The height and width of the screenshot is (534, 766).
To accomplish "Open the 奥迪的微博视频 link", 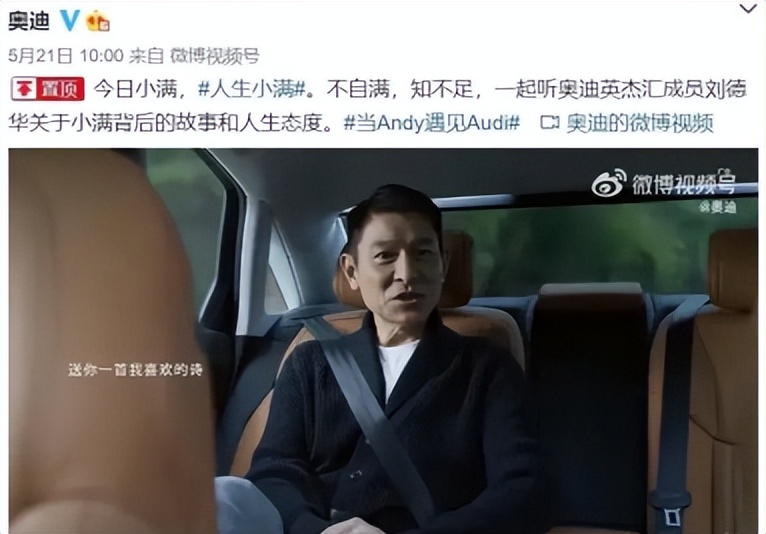I will (x=639, y=123).
